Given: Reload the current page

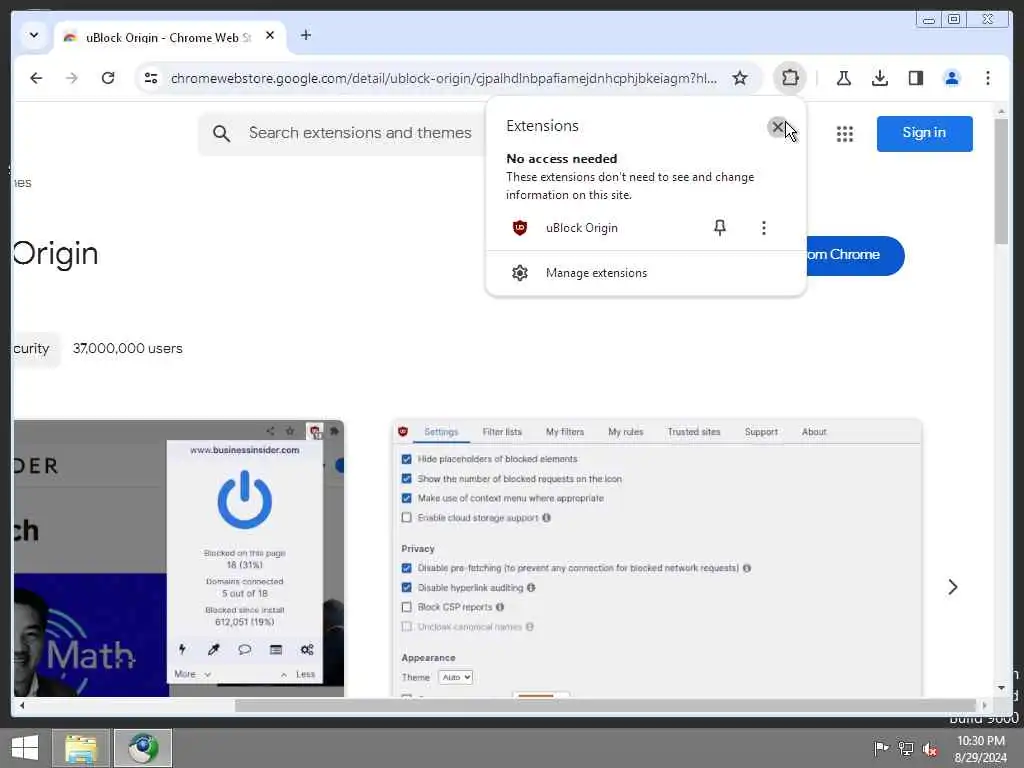Looking at the screenshot, I should tap(108, 78).
